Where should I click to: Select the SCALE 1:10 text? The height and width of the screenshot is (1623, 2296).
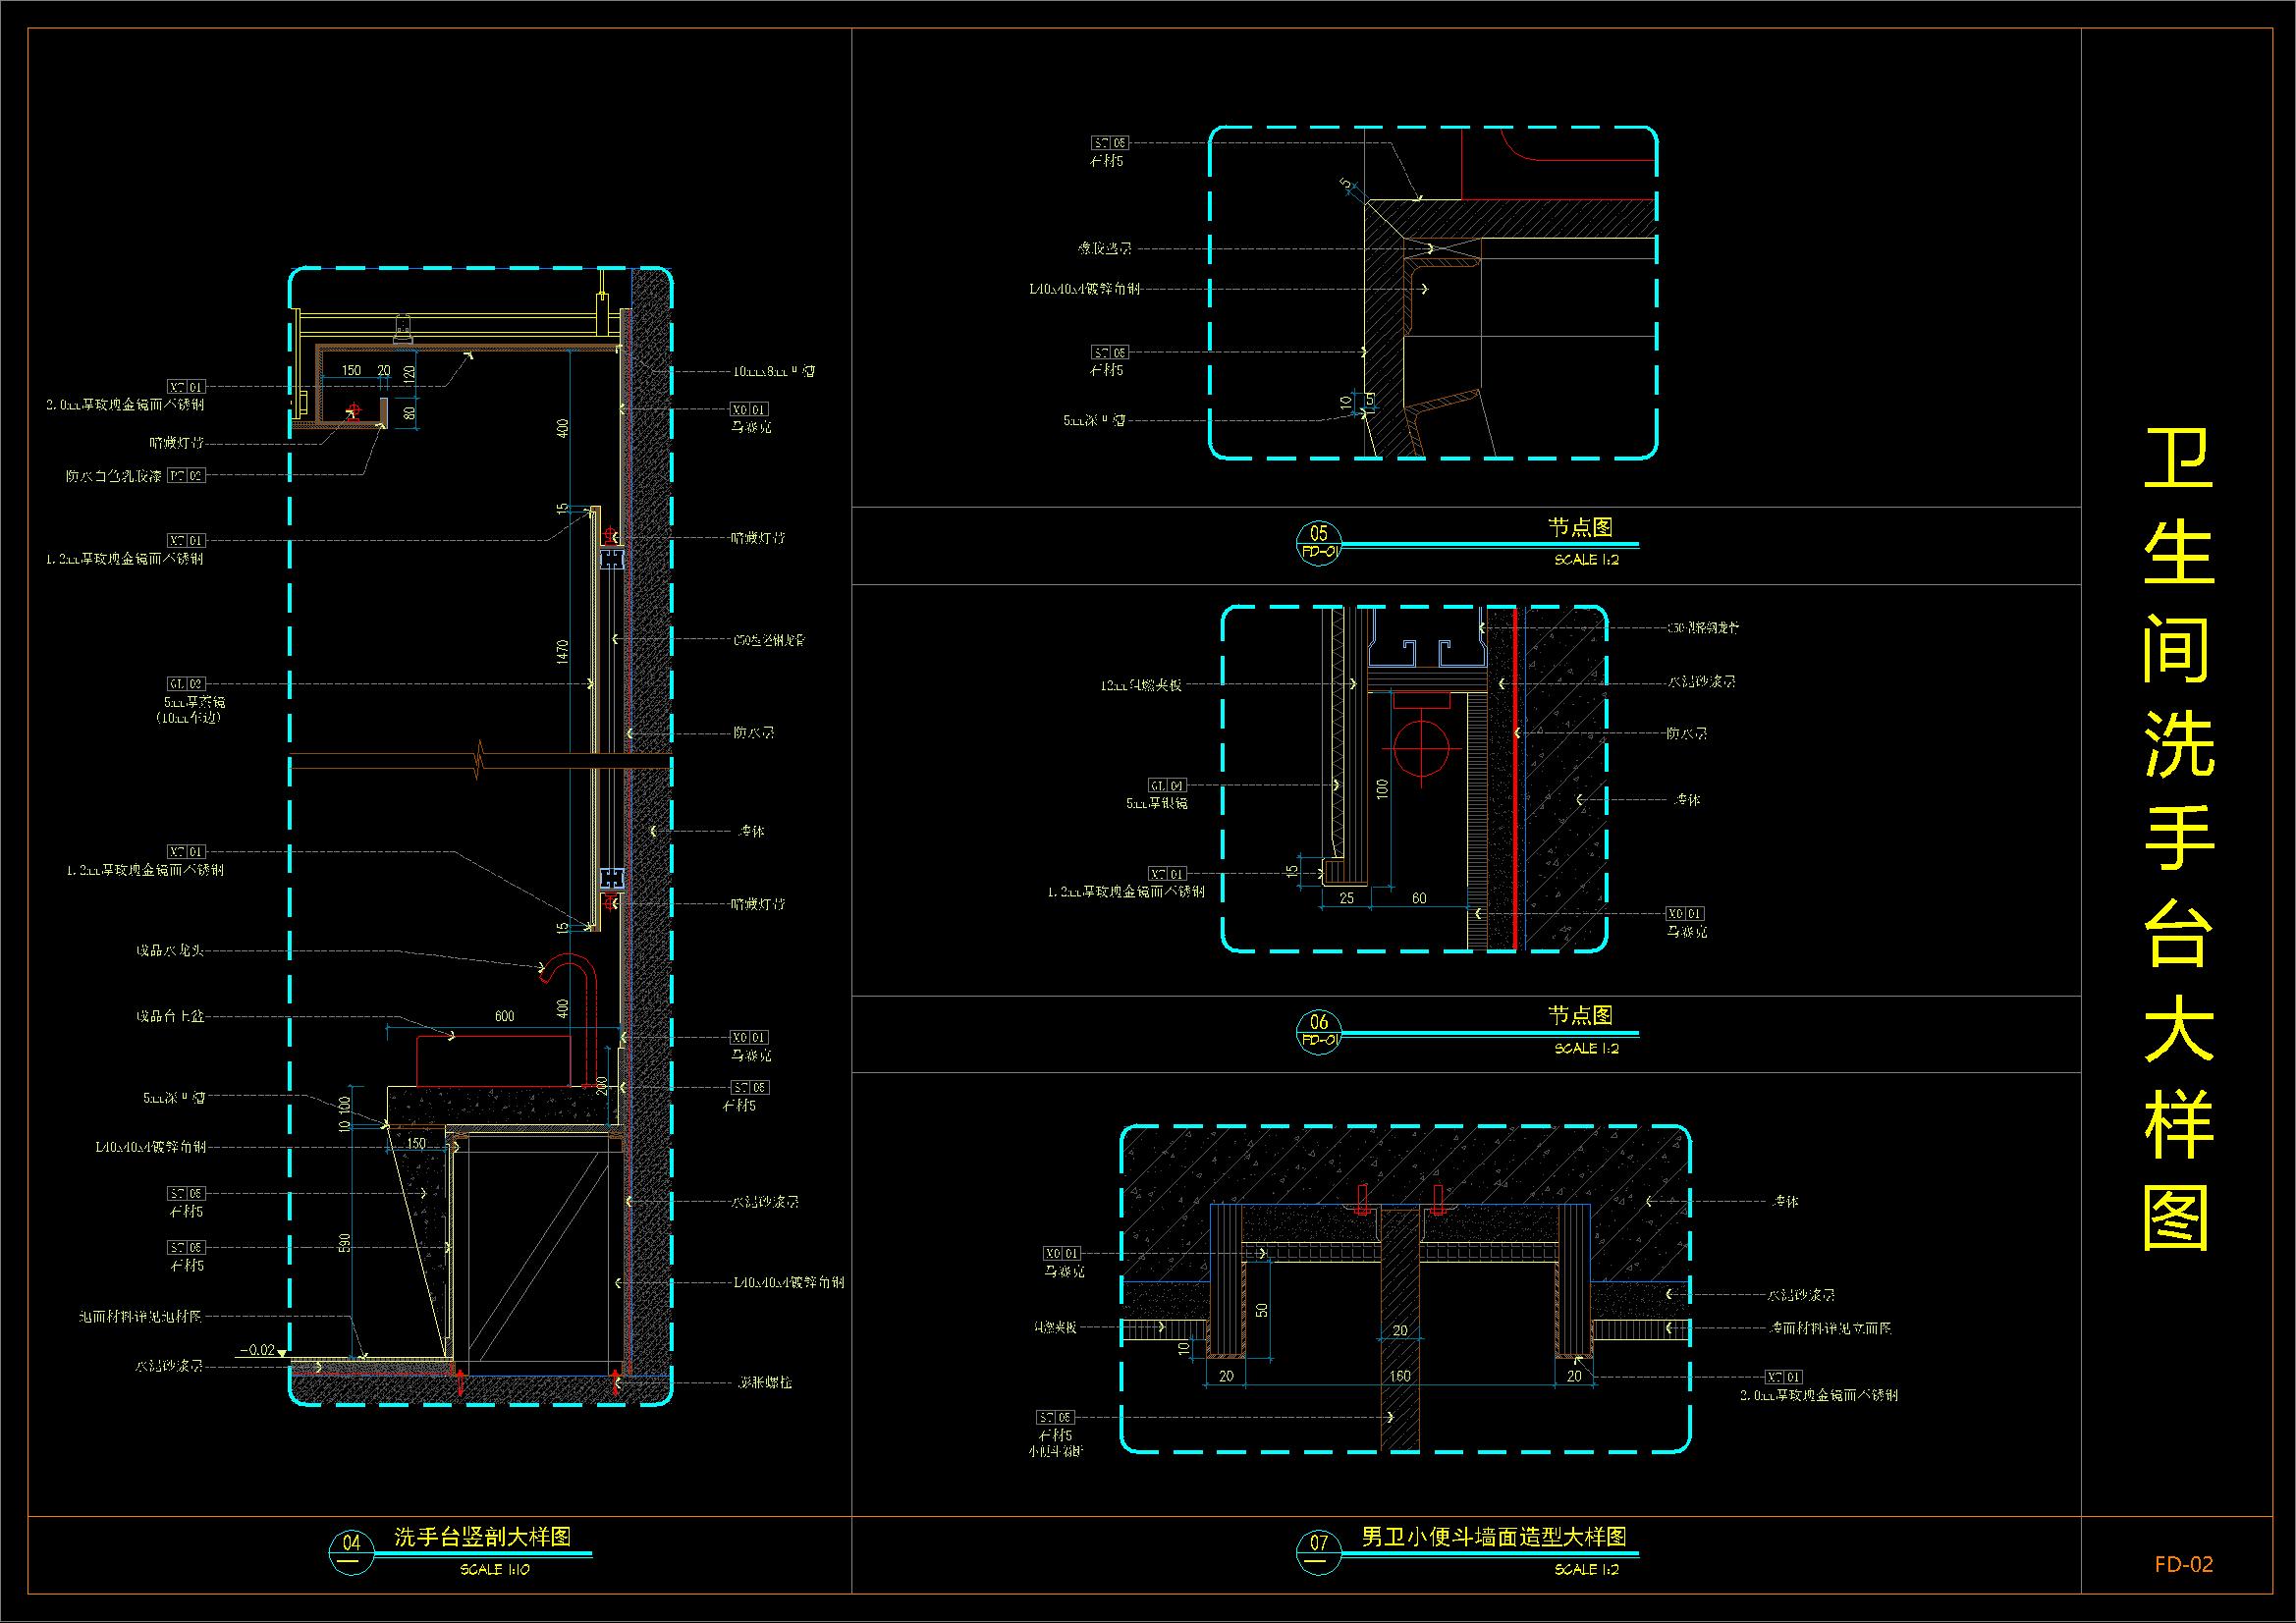pos(495,1570)
